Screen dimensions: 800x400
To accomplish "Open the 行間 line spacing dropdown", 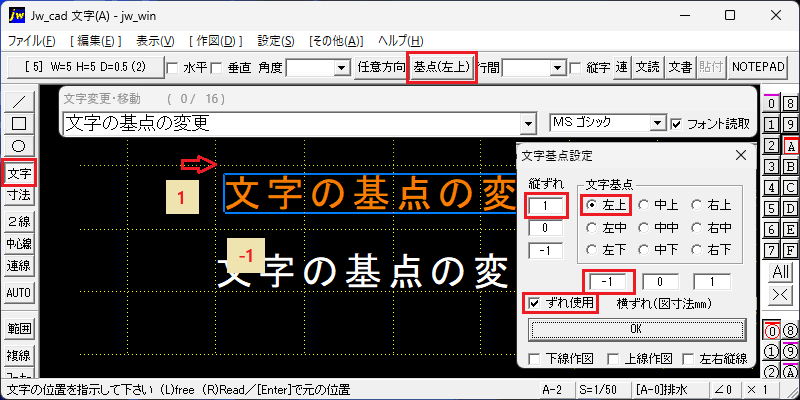I will click(558, 68).
